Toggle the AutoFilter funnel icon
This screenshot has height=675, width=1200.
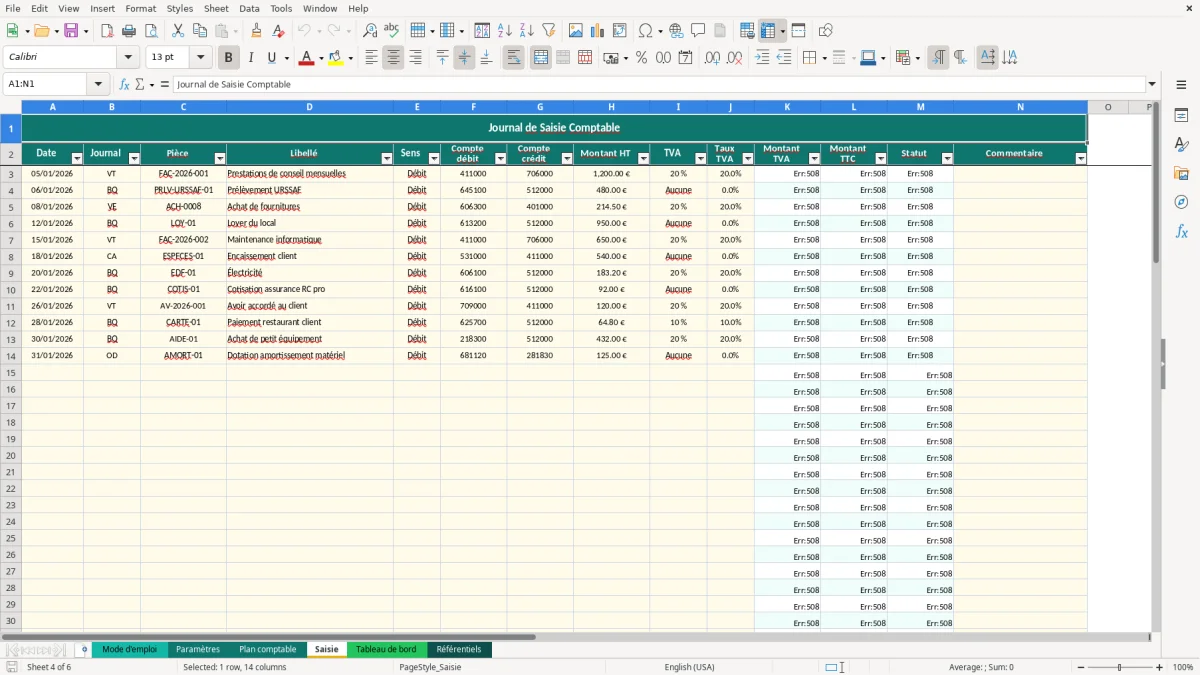tap(549, 31)
